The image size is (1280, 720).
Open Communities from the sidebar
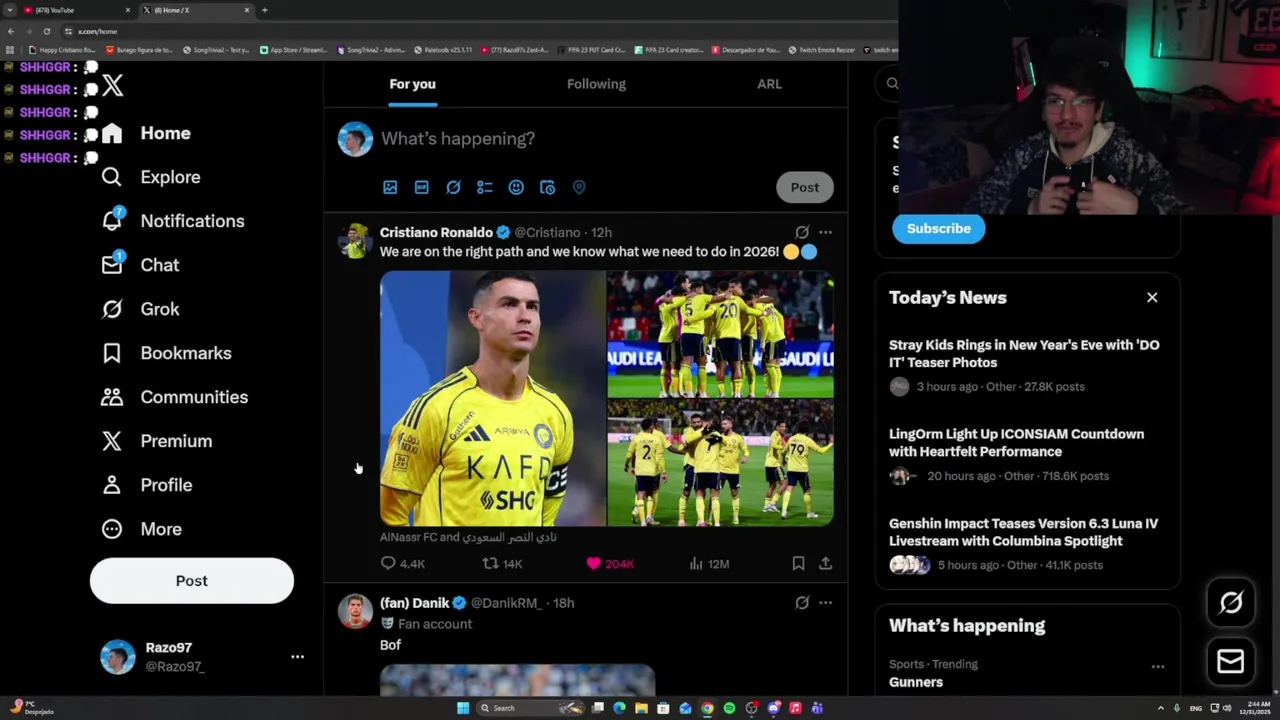[174, 397]
